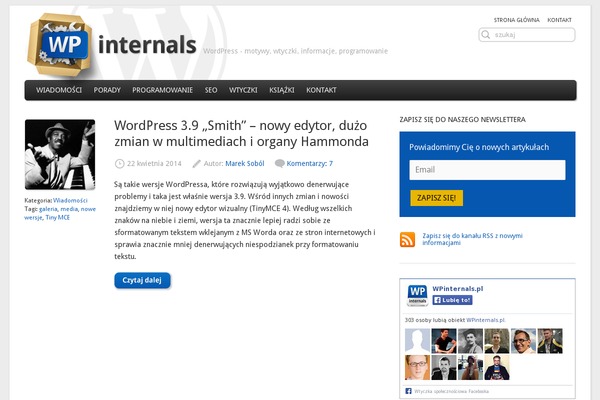Click the Facebook icon in widget footer
This screenshot has height=400, width=600.
tap(408, 391)
